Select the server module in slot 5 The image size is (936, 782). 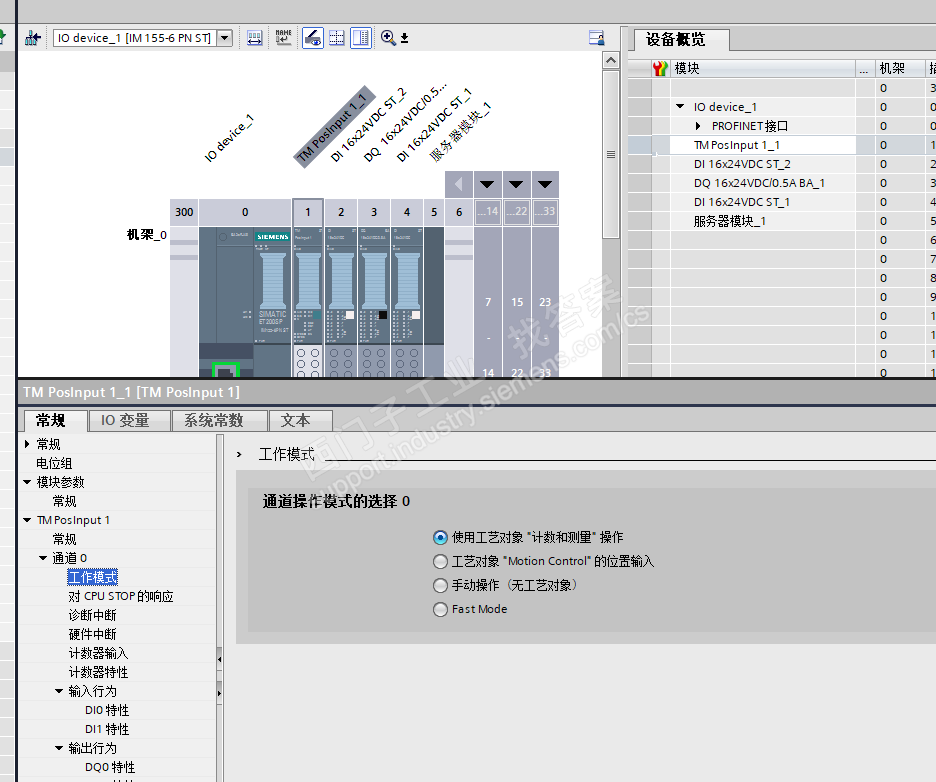point(434,301)
